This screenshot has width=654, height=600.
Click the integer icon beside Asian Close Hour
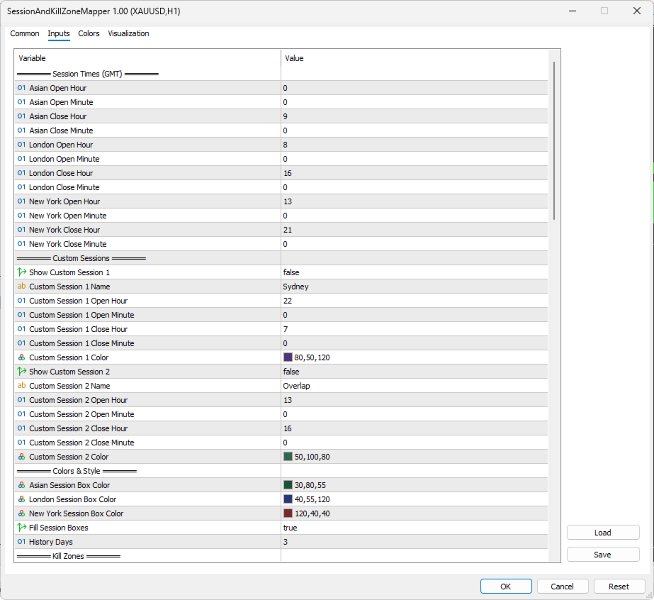(22, 116)
